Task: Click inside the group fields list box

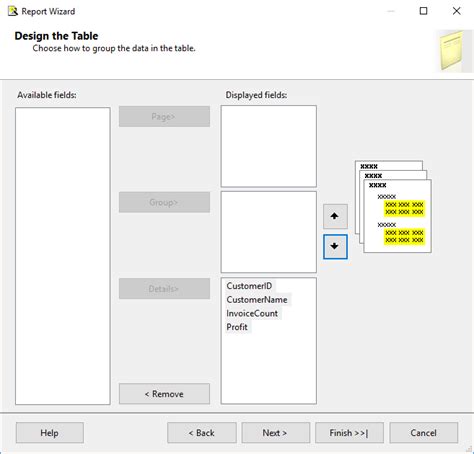Action: click(269, 232)
